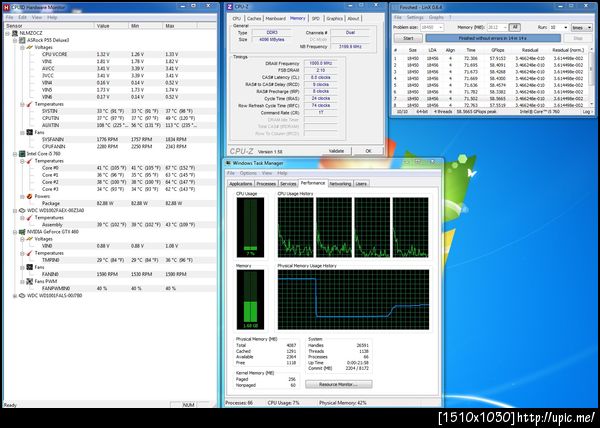
Task: Click the Intel Core Temperatures thermometer icon
Action: pyautogui.click(x=29, y=161)
